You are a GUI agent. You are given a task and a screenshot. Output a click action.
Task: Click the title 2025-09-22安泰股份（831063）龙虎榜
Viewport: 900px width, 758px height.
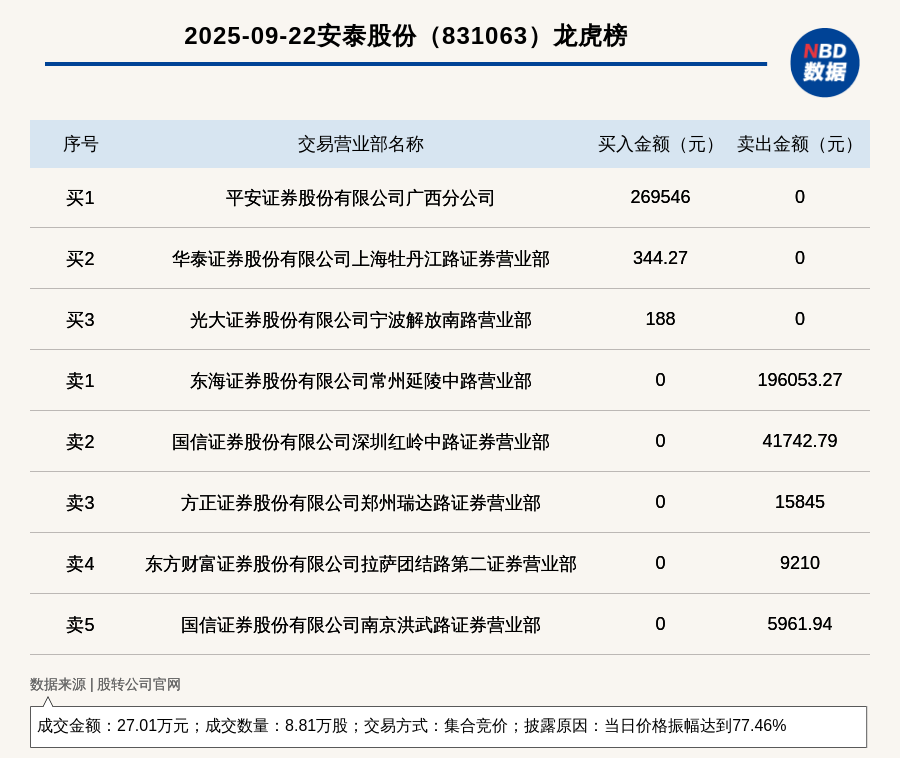point(406,36)
